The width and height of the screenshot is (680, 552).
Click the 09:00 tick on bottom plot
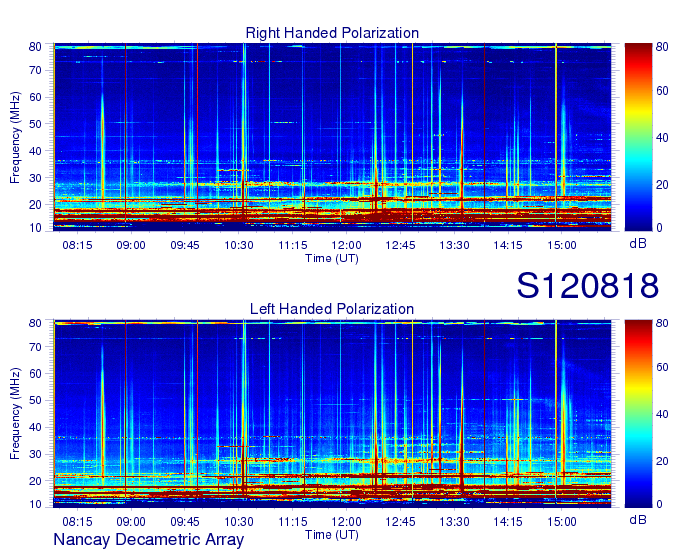131,522
